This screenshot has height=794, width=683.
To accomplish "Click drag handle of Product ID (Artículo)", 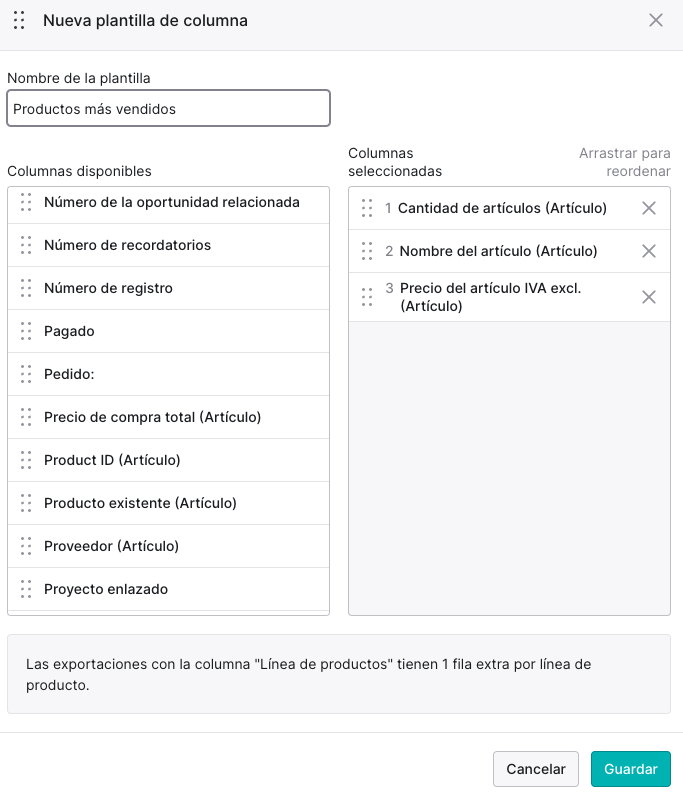I will tap(26, 460).
